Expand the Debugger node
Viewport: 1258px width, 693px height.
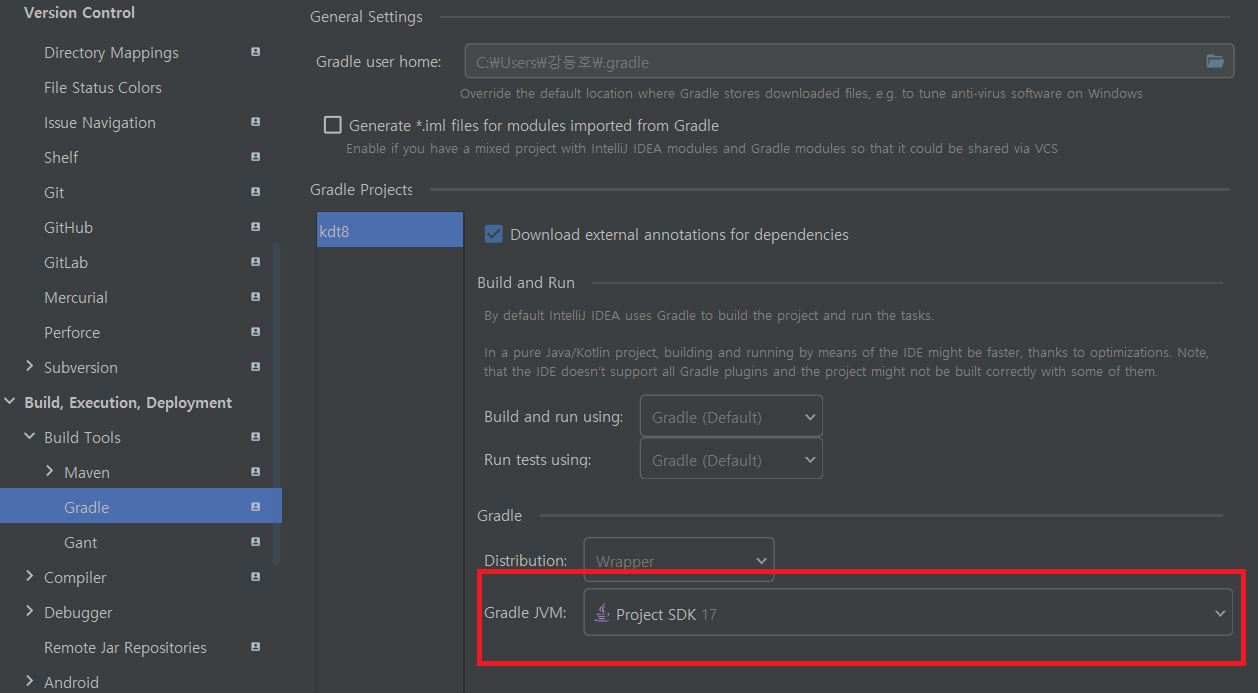click(x=29, y=612)
